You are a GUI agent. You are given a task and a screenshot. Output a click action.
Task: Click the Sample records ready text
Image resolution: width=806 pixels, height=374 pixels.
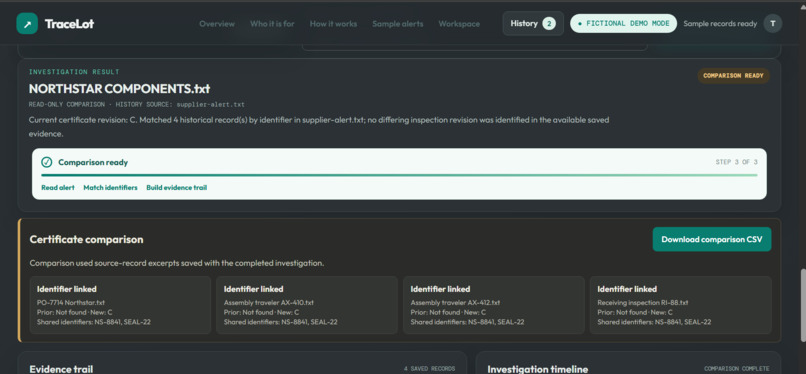(x=720, y=24)
